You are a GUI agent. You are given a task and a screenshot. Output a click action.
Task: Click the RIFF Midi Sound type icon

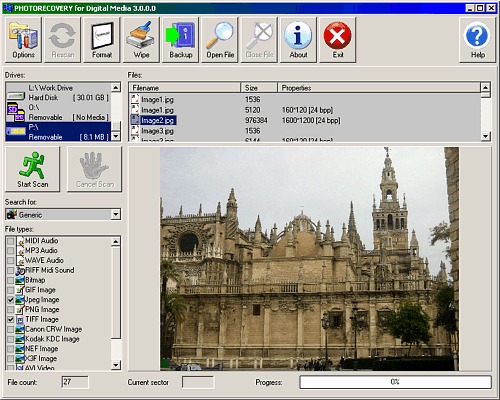20,270
